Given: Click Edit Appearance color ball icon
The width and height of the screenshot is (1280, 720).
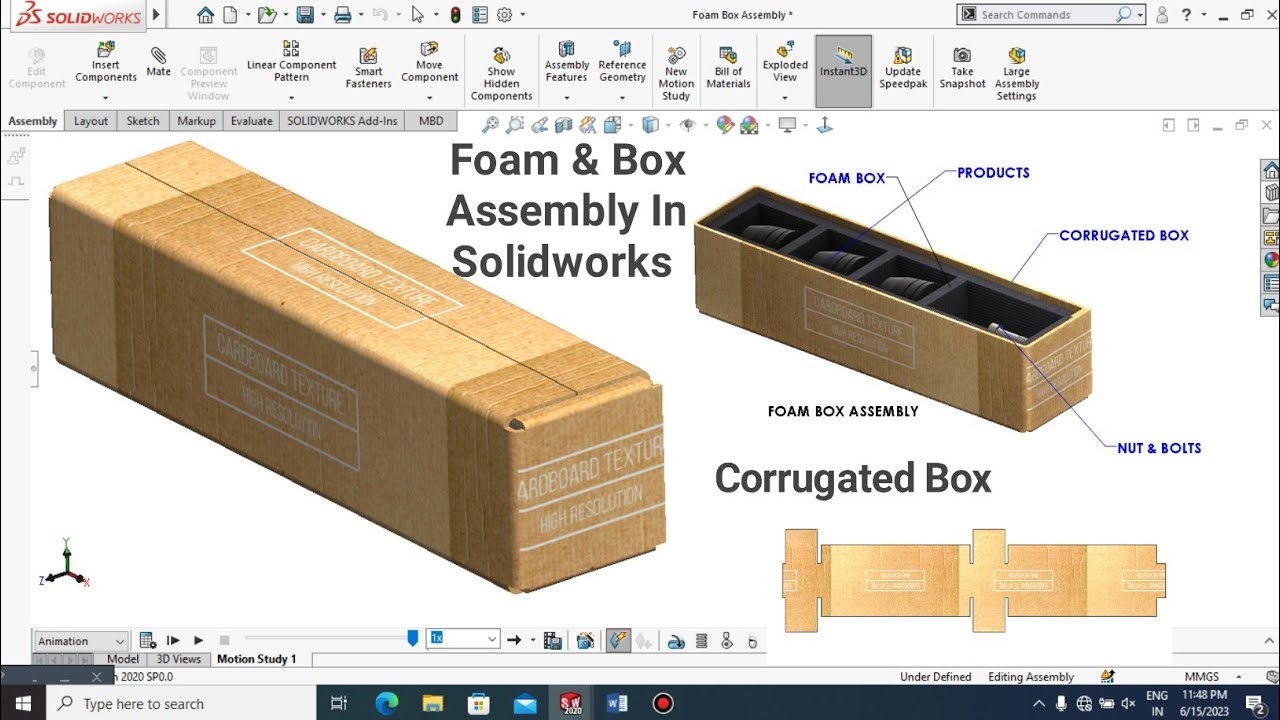Looking at the screenshot, I should coord(725,125).
